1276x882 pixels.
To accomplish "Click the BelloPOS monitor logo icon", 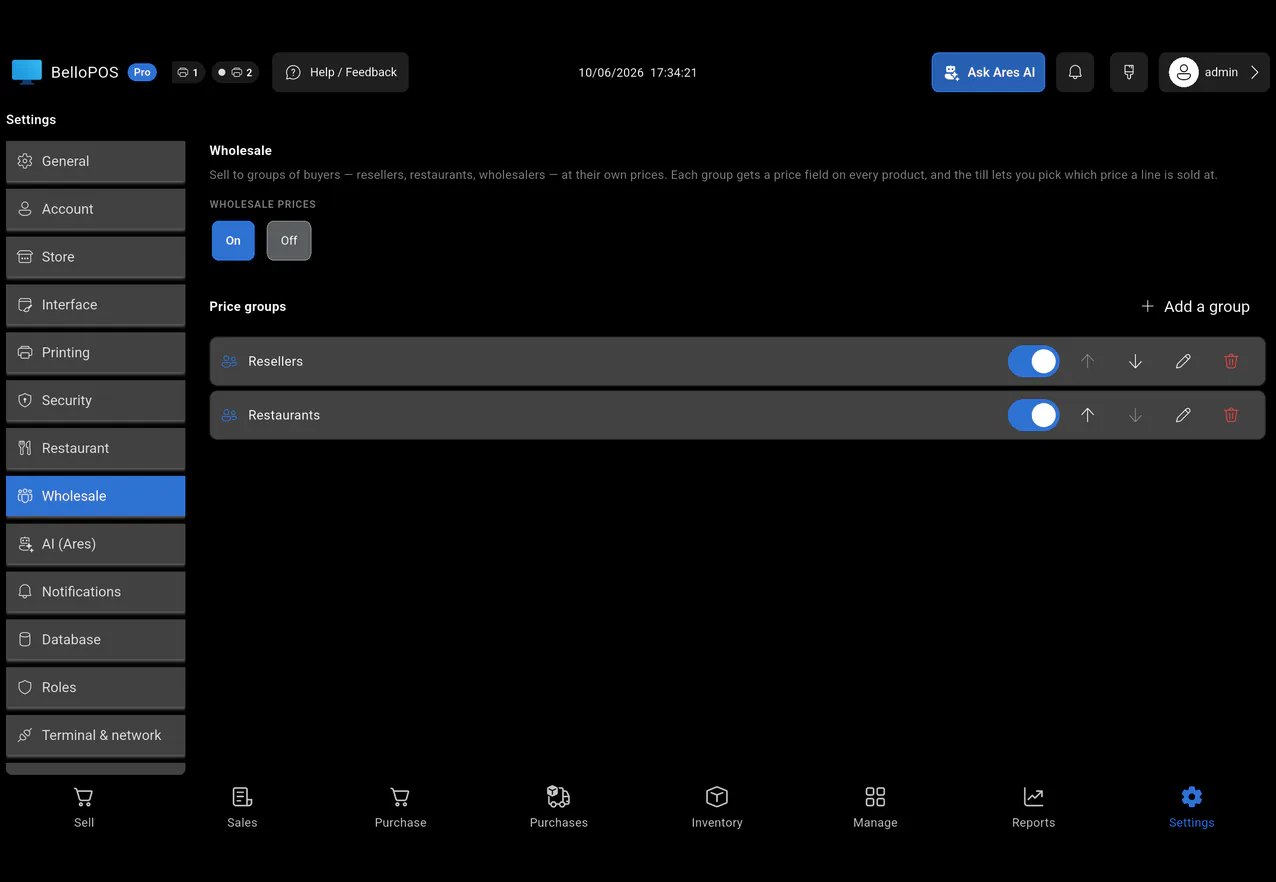I will click(27, 72).
